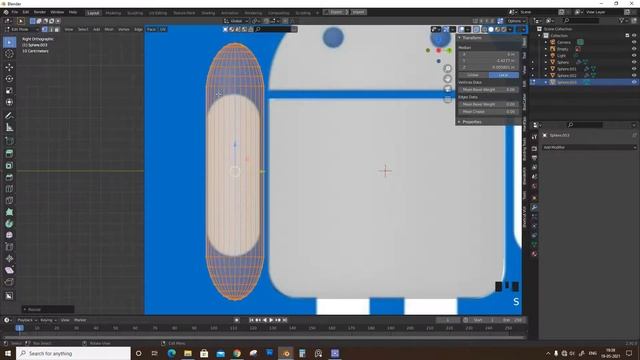Open the Edit Mode dropdown
The image size is (640, 360).
(22, 29)
